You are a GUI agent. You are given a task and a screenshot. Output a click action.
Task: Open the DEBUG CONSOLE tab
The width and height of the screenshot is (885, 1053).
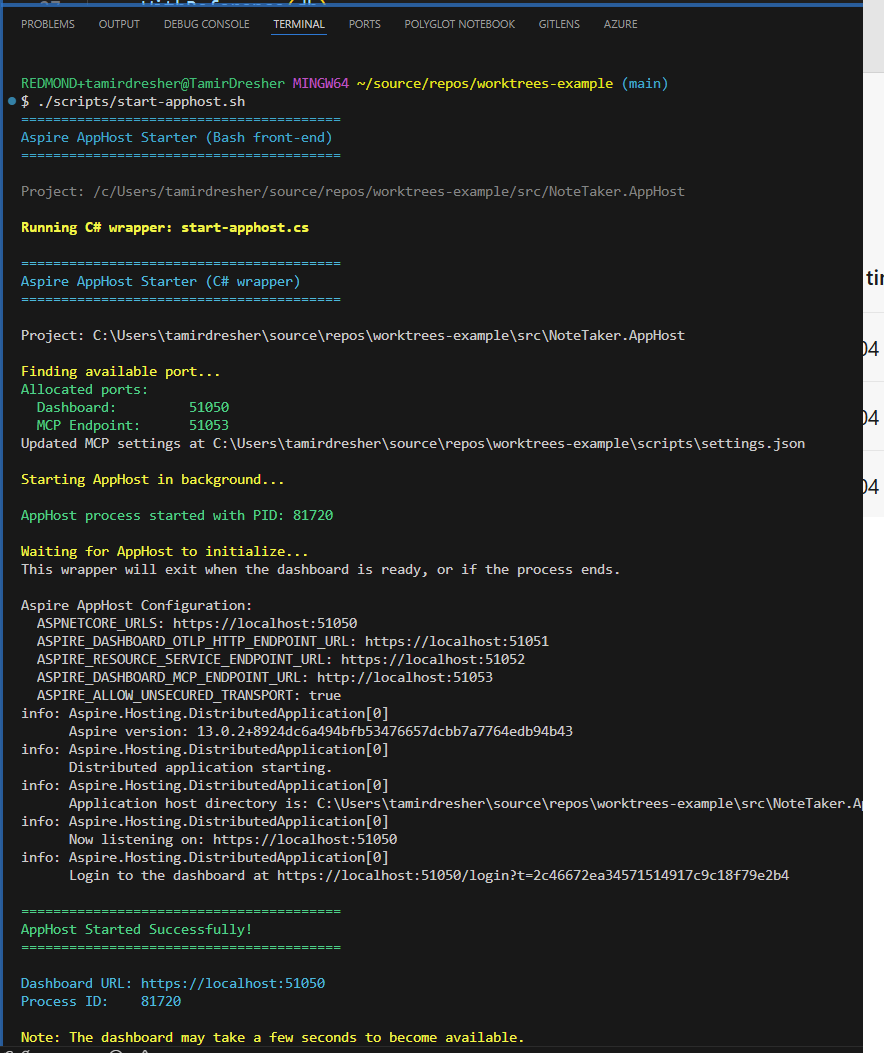pos(206,24)
